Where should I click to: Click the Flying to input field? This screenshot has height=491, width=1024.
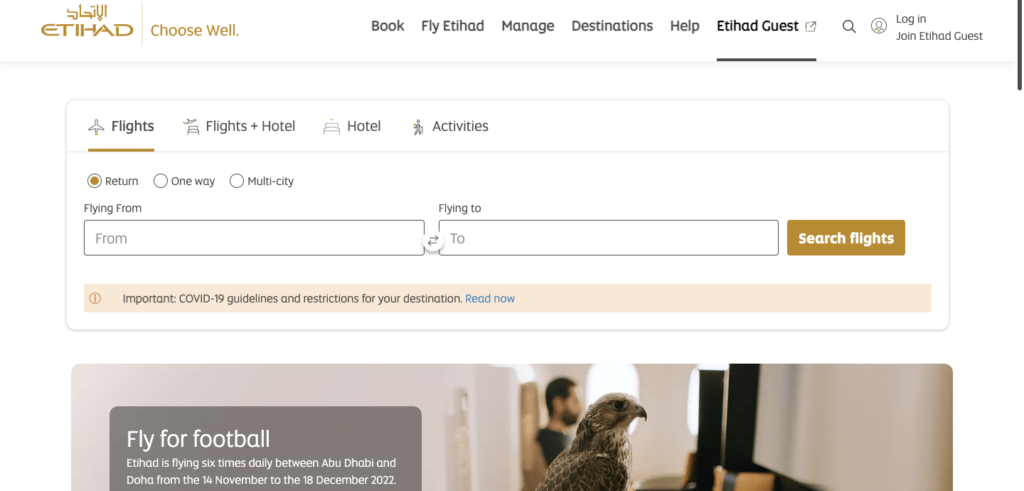(x=610, y=238)
